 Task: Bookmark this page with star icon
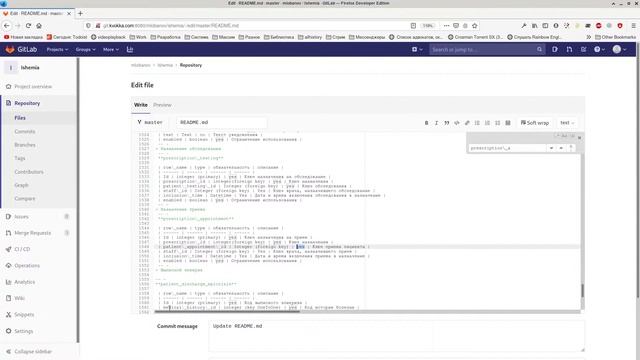coord(474,25)
